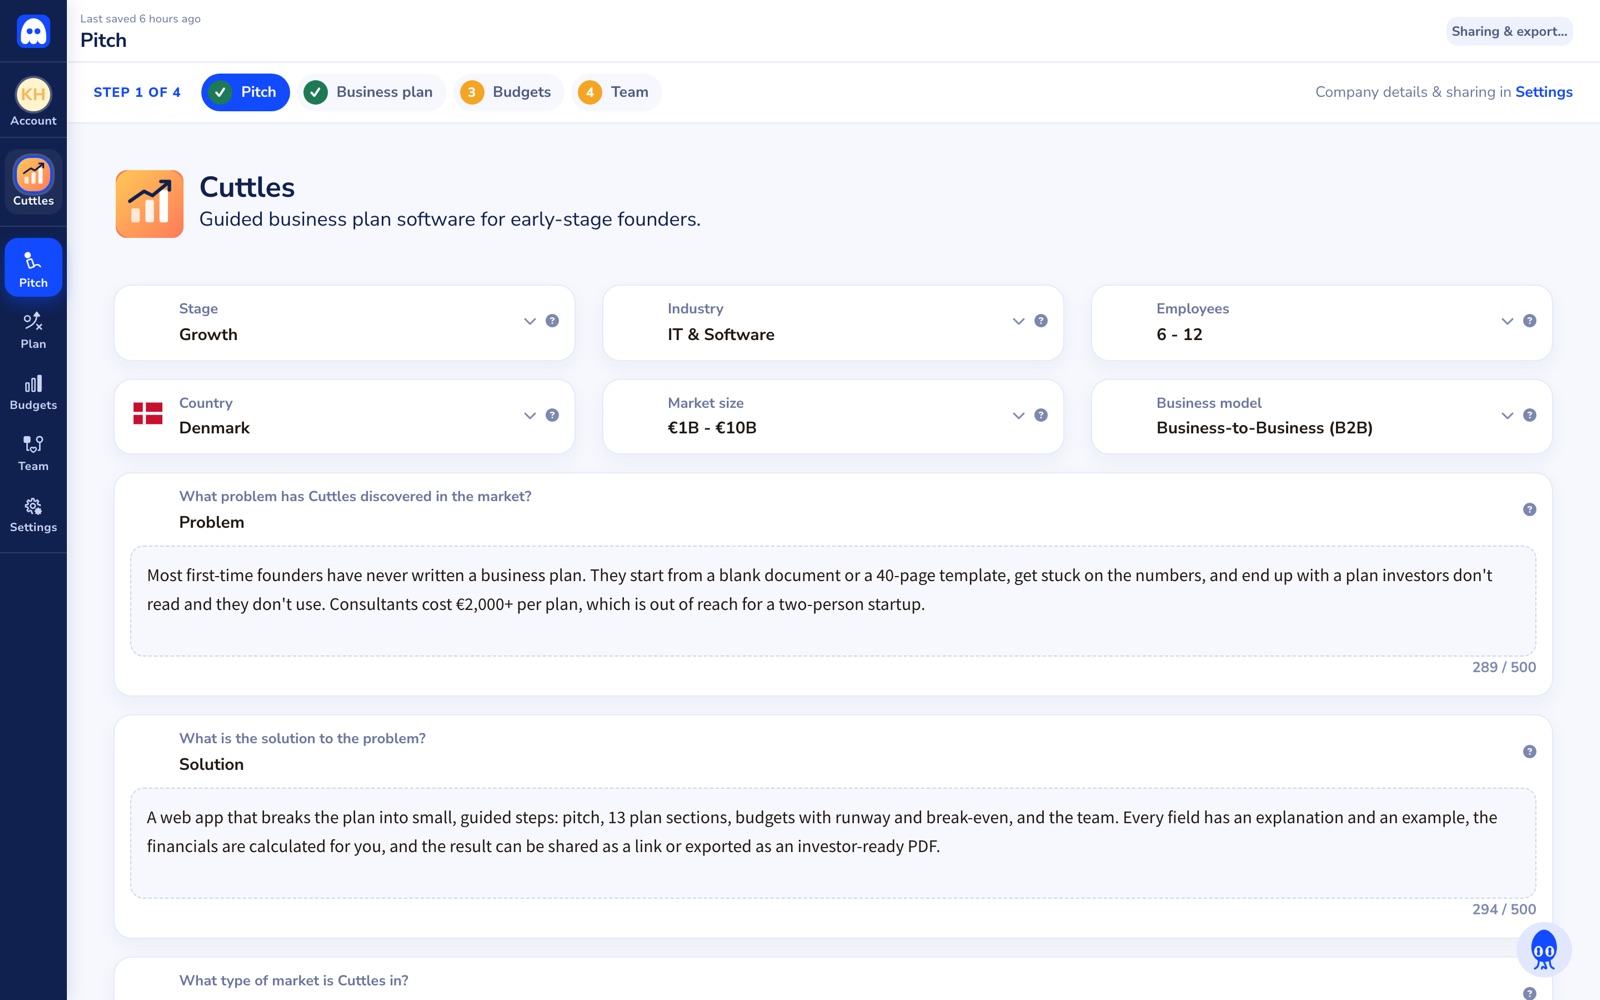Open Sharing & export menu
The image size is (1600, 1000).
[1509, 31]
